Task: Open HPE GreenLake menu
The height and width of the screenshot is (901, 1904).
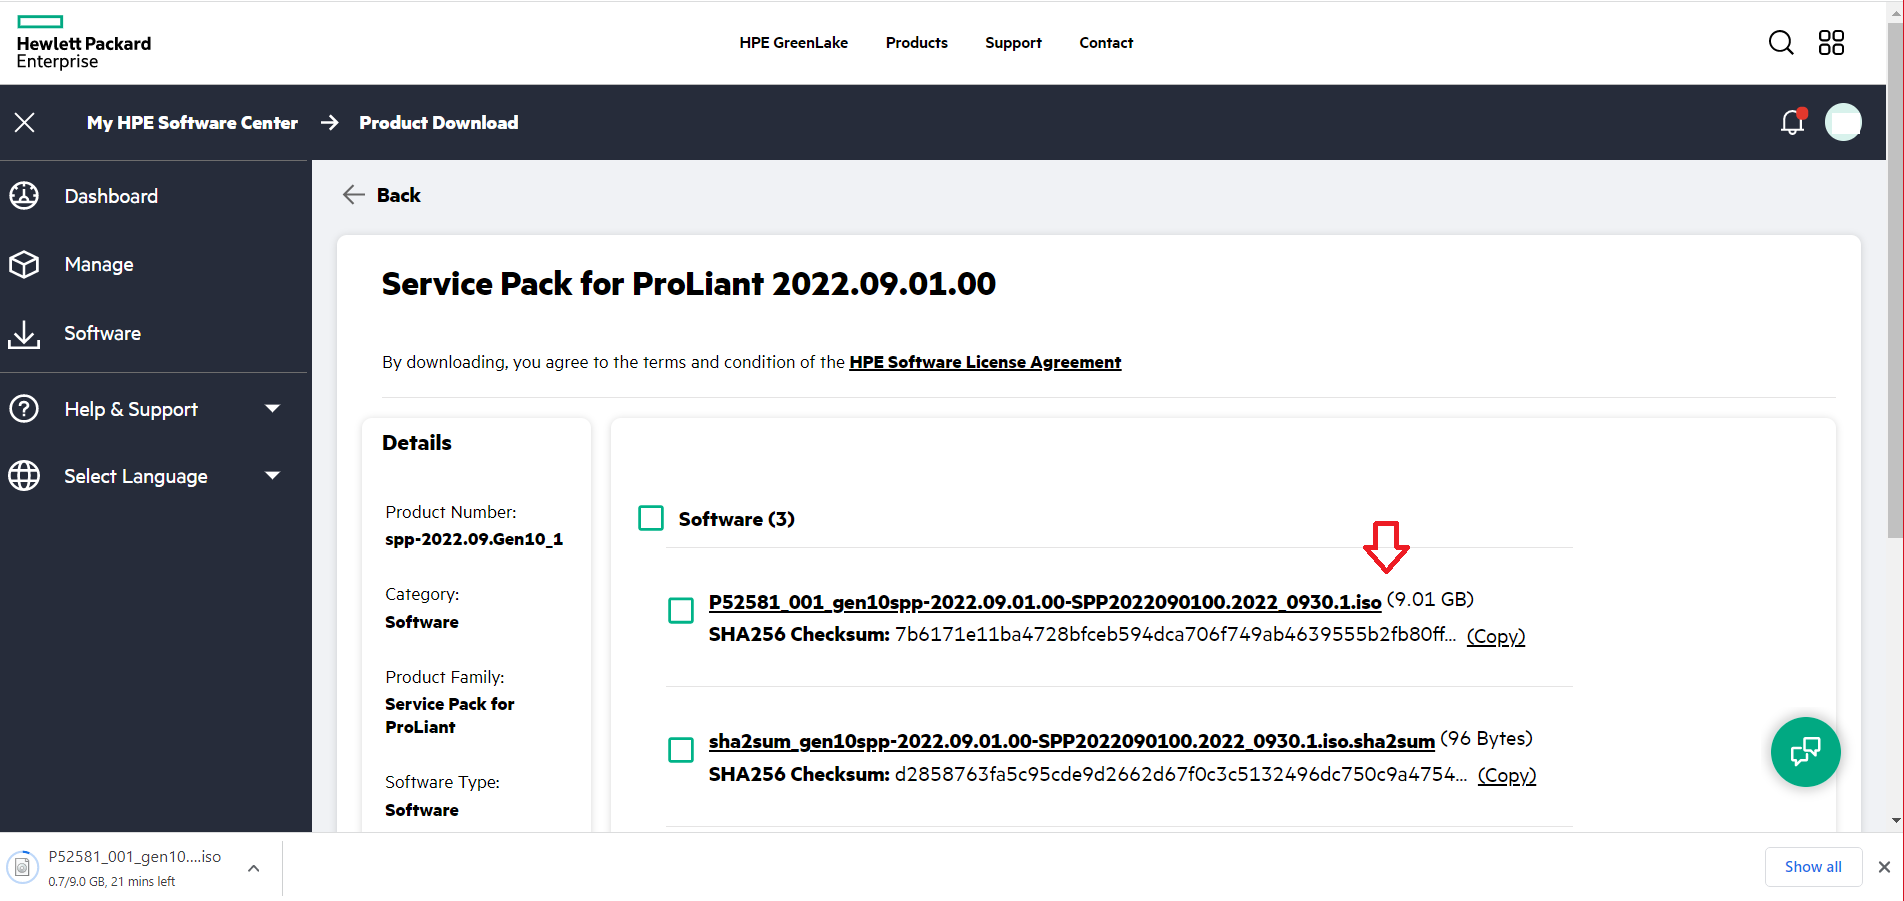Action: click(x=794, y=42)
